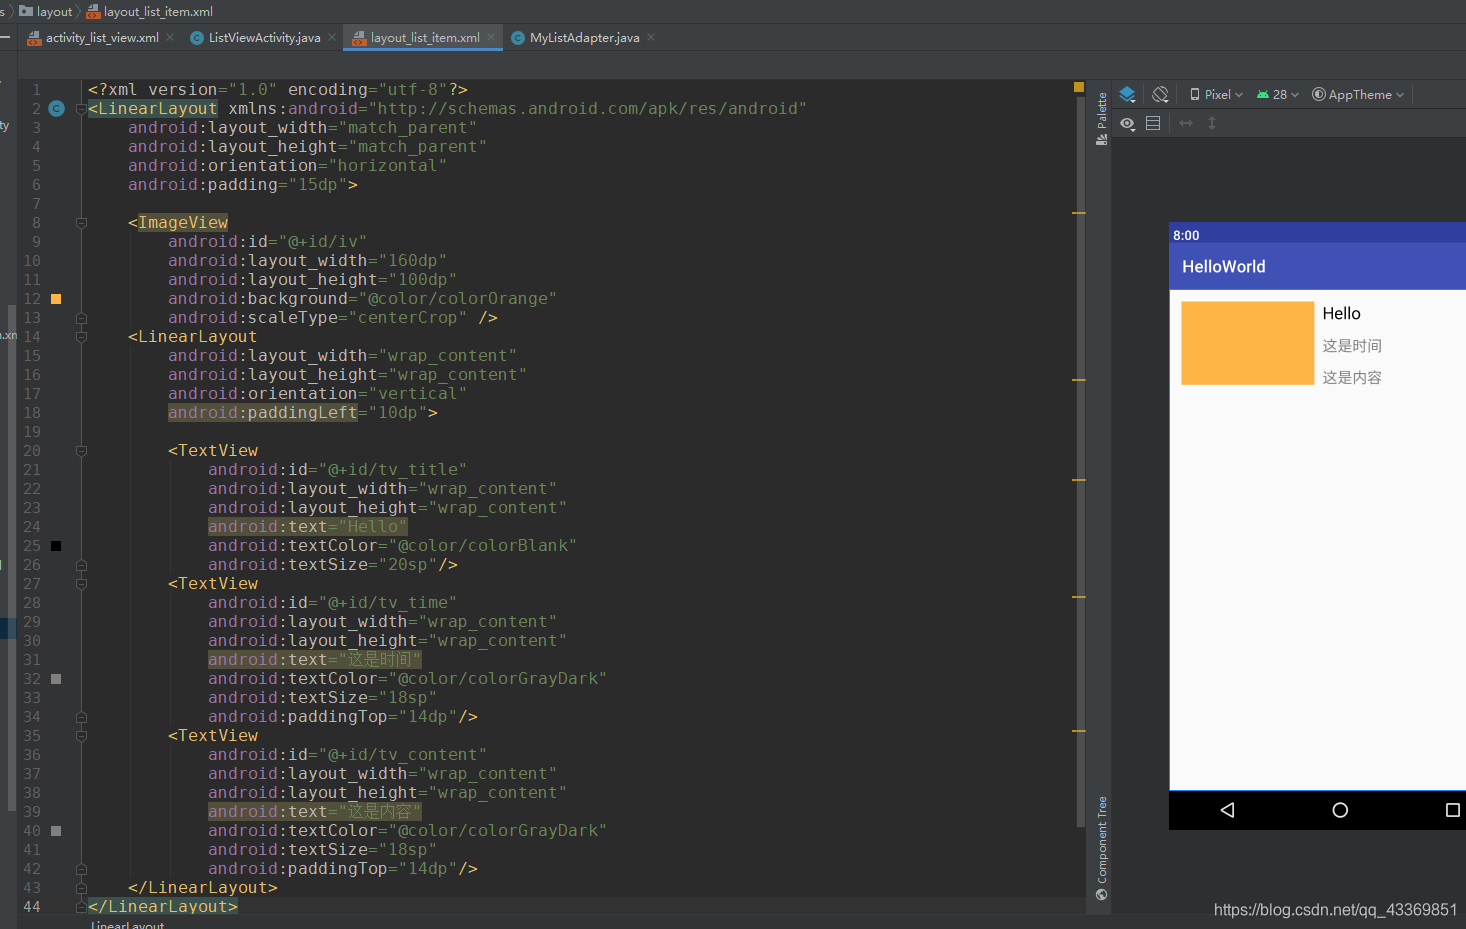1466x929 pixels.
Task: Click gray color swatch in gutter line 40
Action: point(56,831)
